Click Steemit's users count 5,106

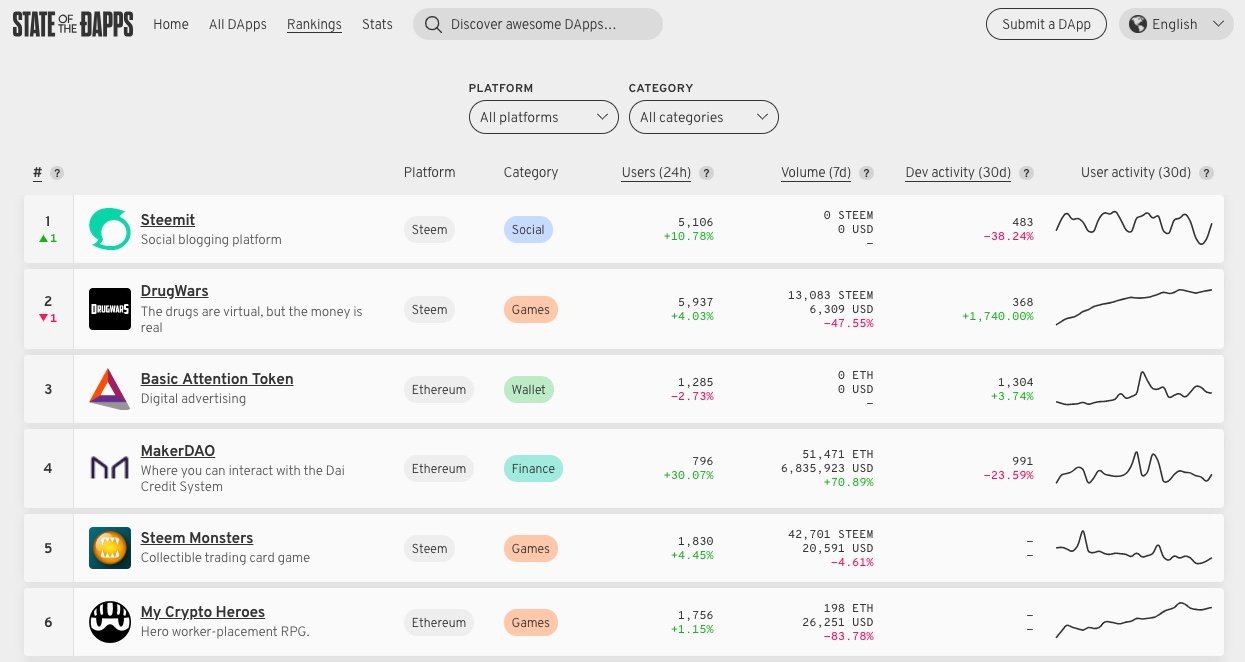point(695,222)
